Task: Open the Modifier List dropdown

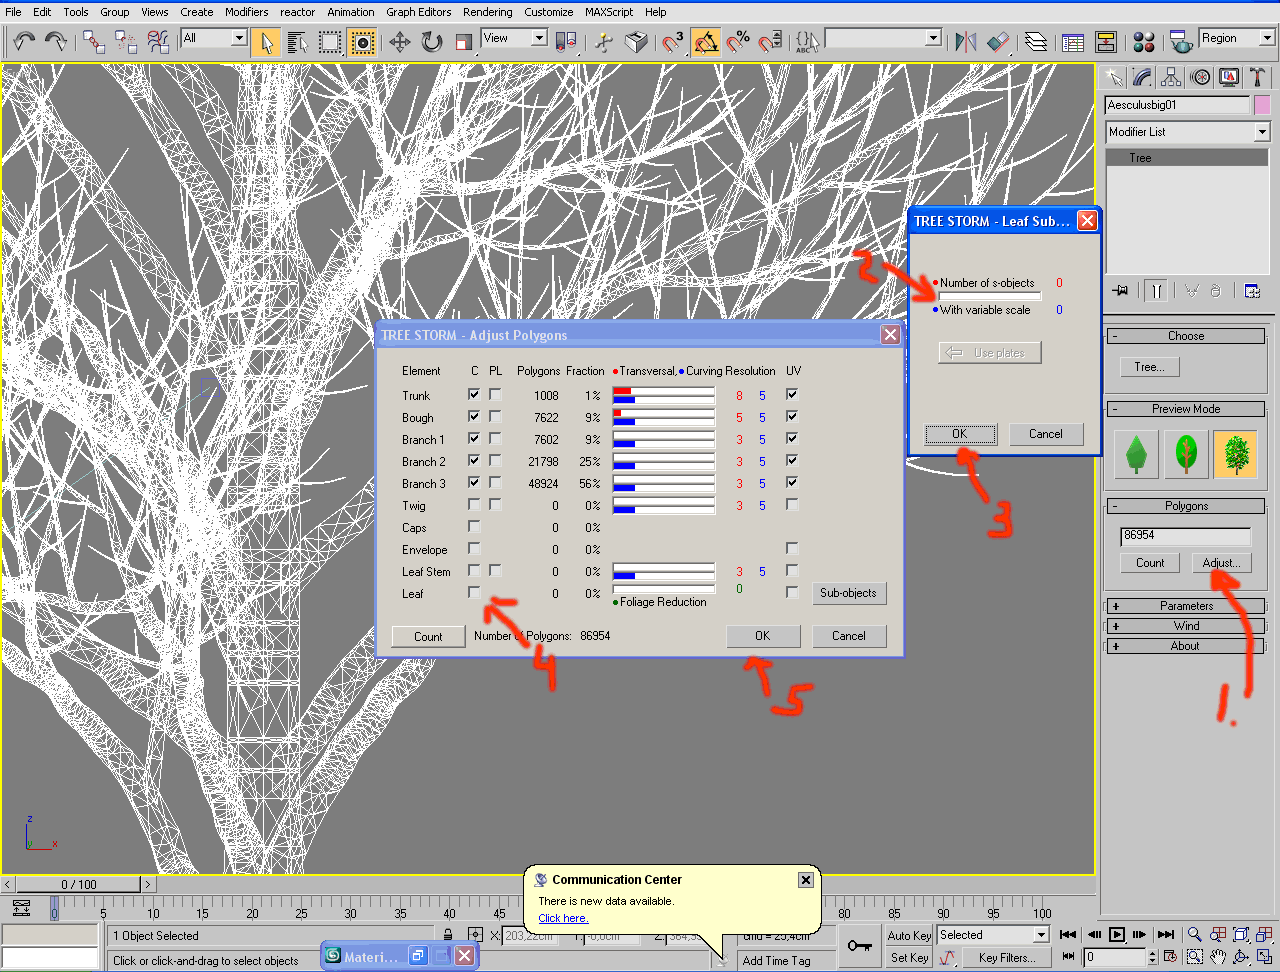Action: click(1186, 132)
